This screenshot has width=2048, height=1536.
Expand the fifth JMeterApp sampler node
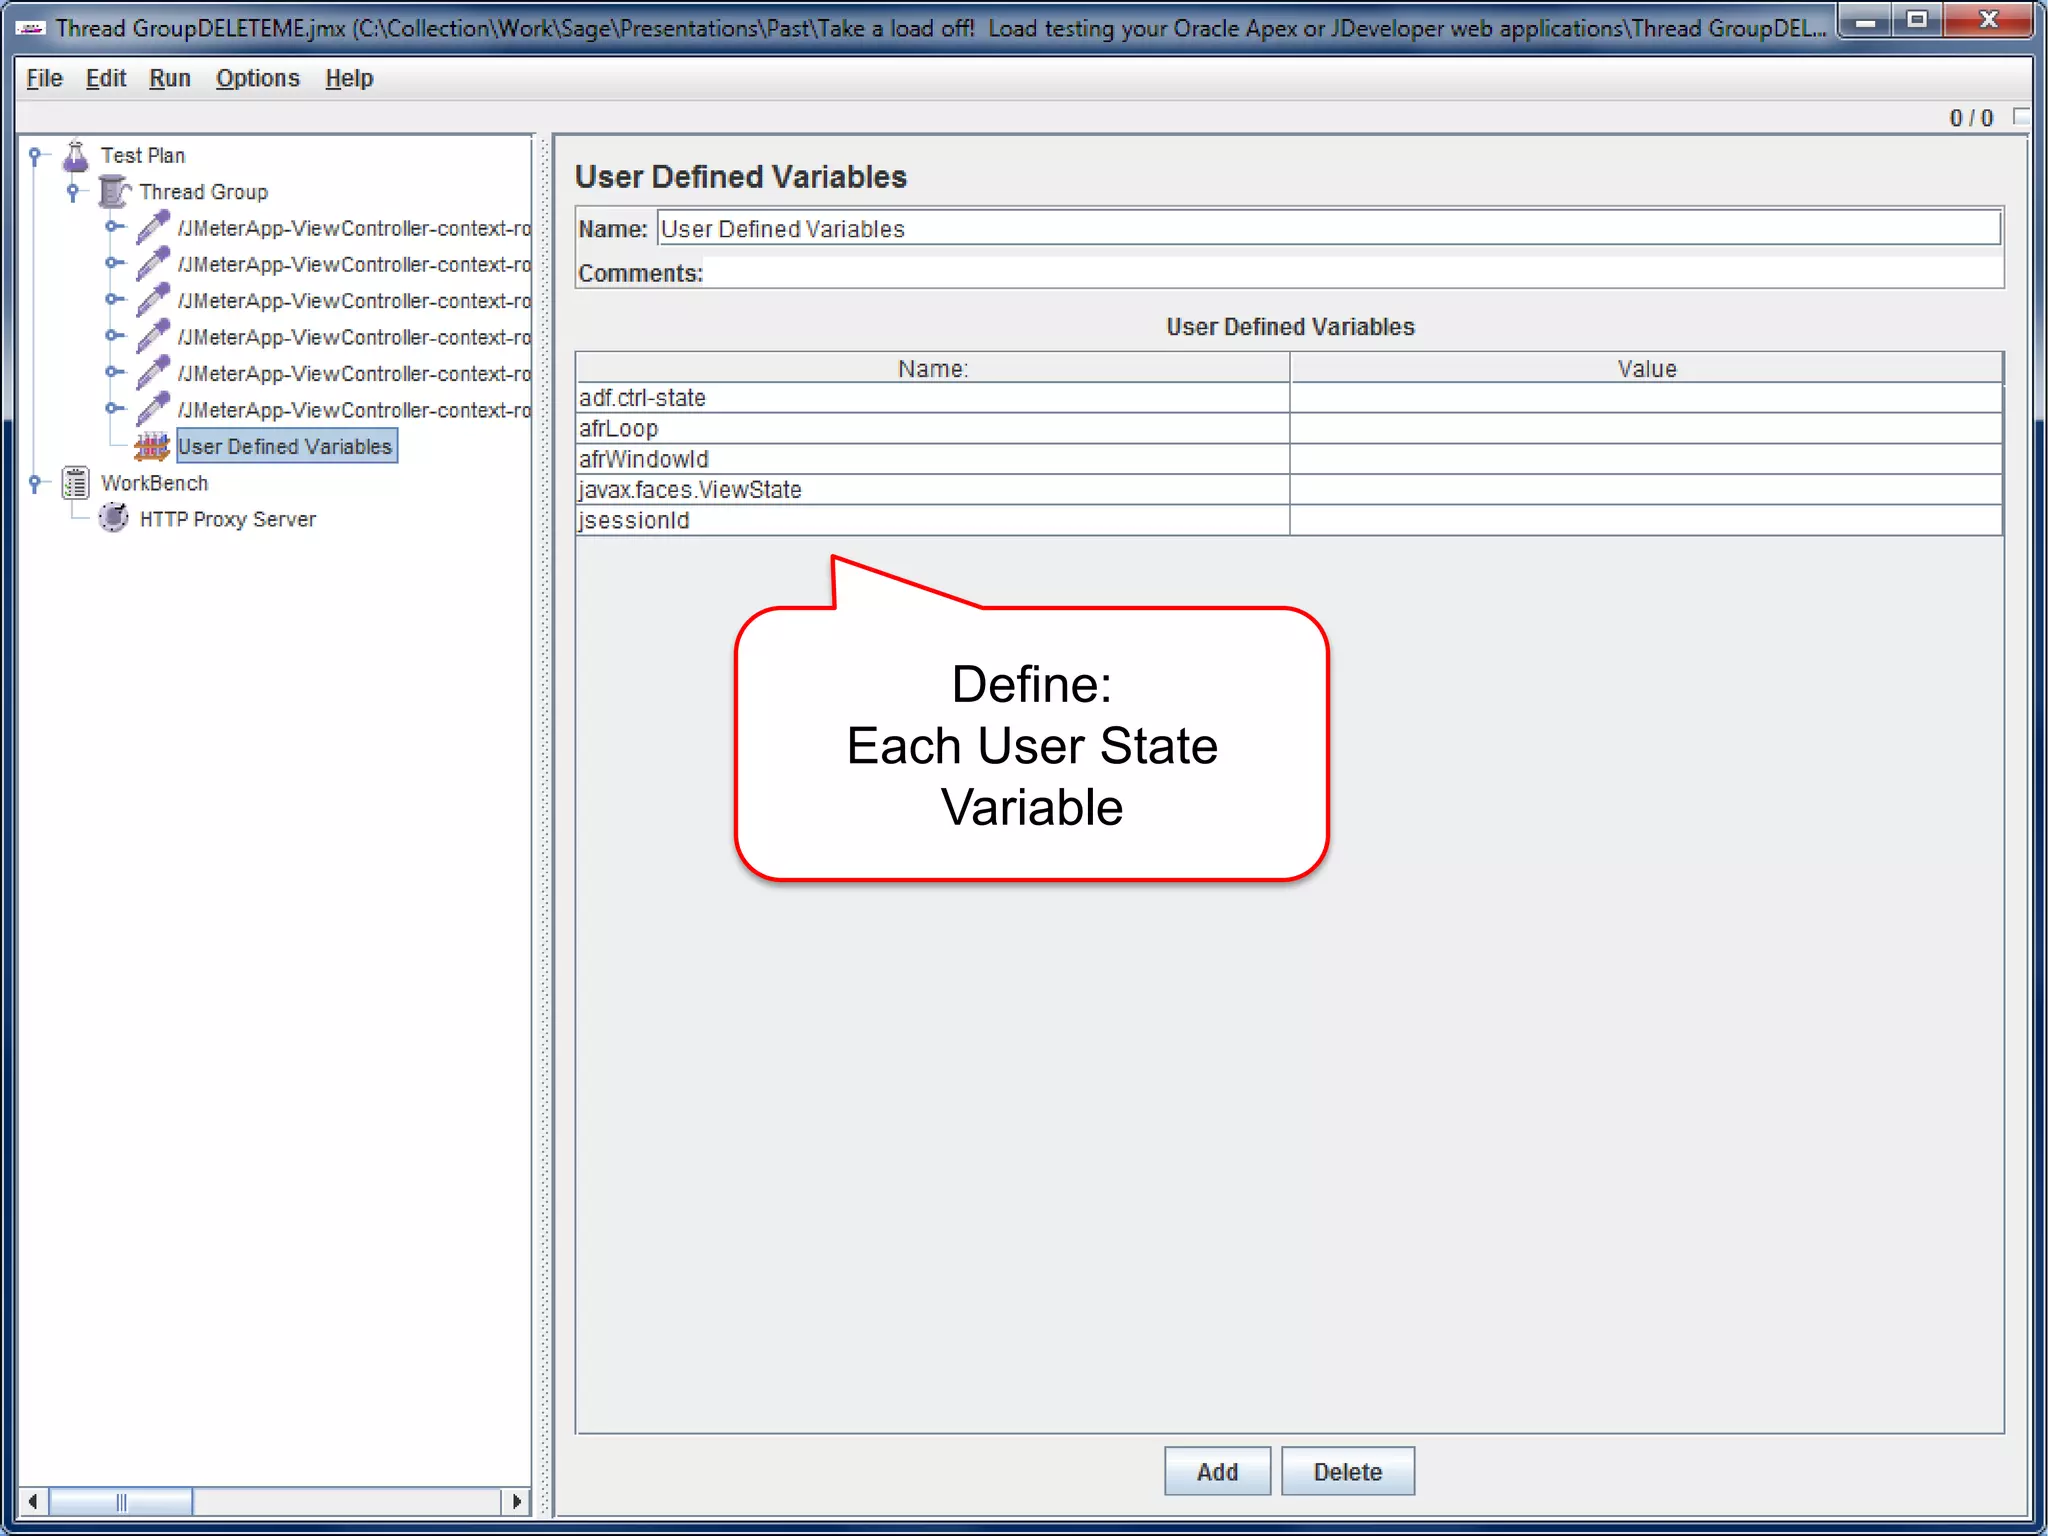click(x=113, y=372)
